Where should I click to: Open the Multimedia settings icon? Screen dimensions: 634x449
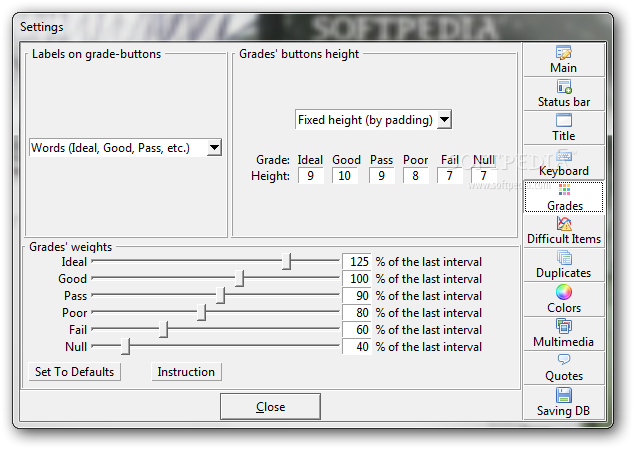[564, 326]
